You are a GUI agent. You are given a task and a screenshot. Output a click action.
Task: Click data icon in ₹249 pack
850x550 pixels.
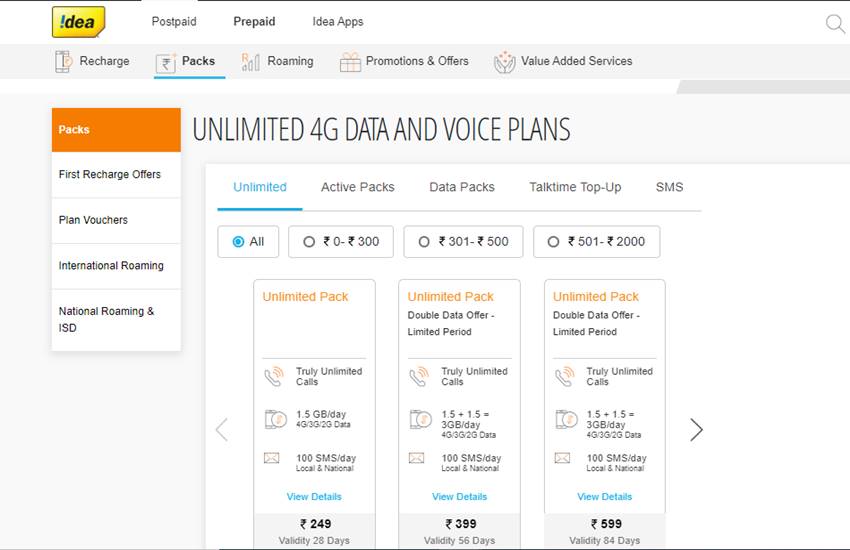click(275, 419)
